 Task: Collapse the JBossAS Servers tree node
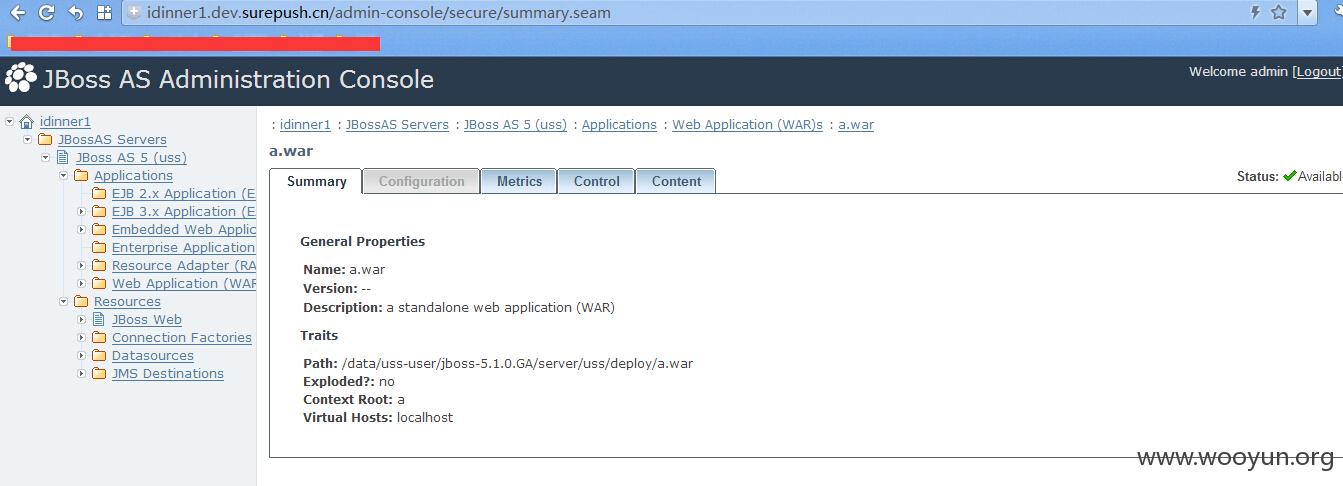coord(27,139)
